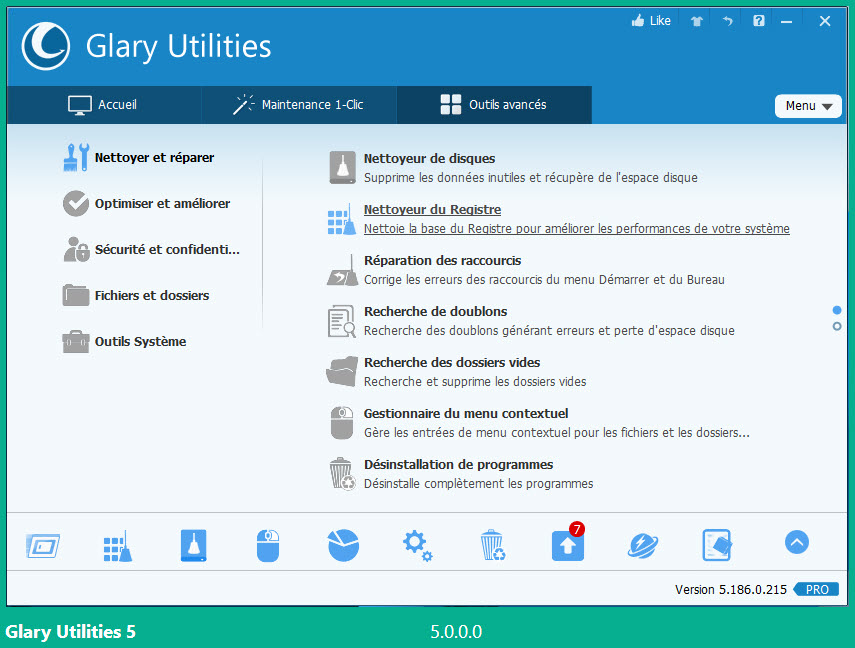Click the Outils Système toolbox icon
The image size is (855, 648).
[76, 341]
